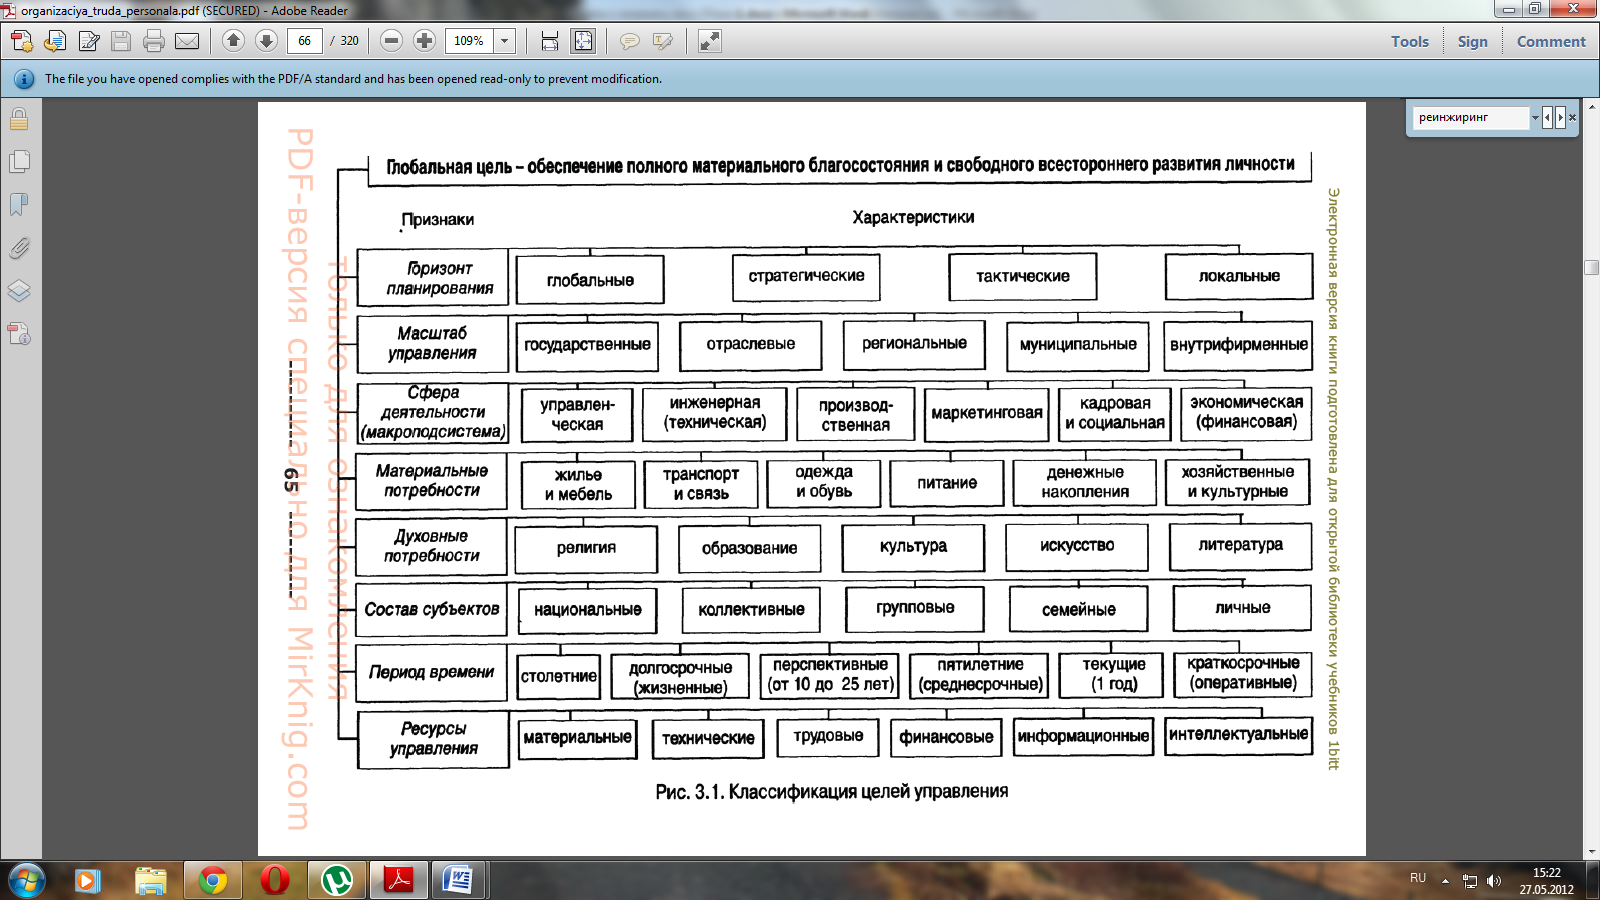Zoom out with the minus button

point(392,40)
